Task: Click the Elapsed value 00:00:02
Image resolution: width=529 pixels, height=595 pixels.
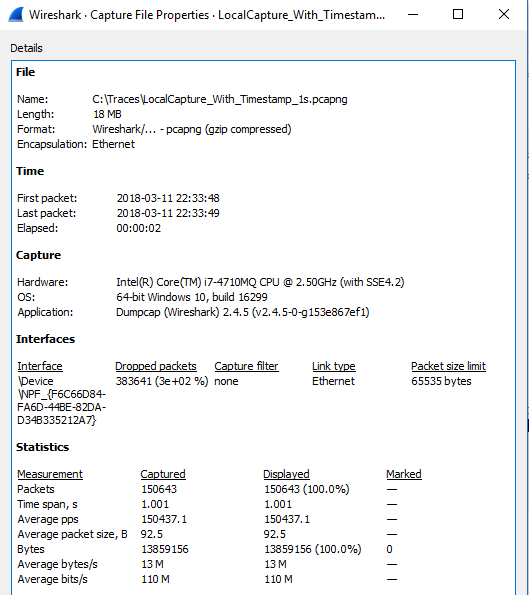Action: pyautogui.click(x=139, y=228)
